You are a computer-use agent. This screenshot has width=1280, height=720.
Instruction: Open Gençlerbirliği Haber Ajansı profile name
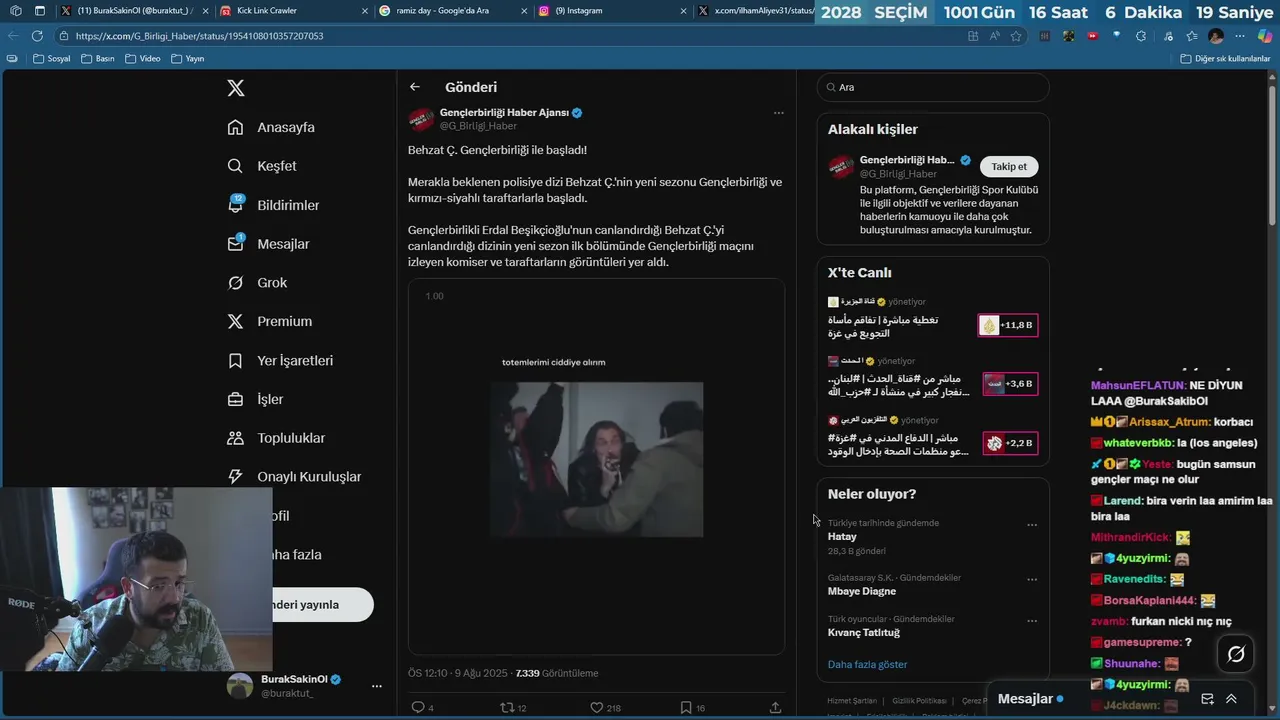pyautogui.click(x=504, y=113)
